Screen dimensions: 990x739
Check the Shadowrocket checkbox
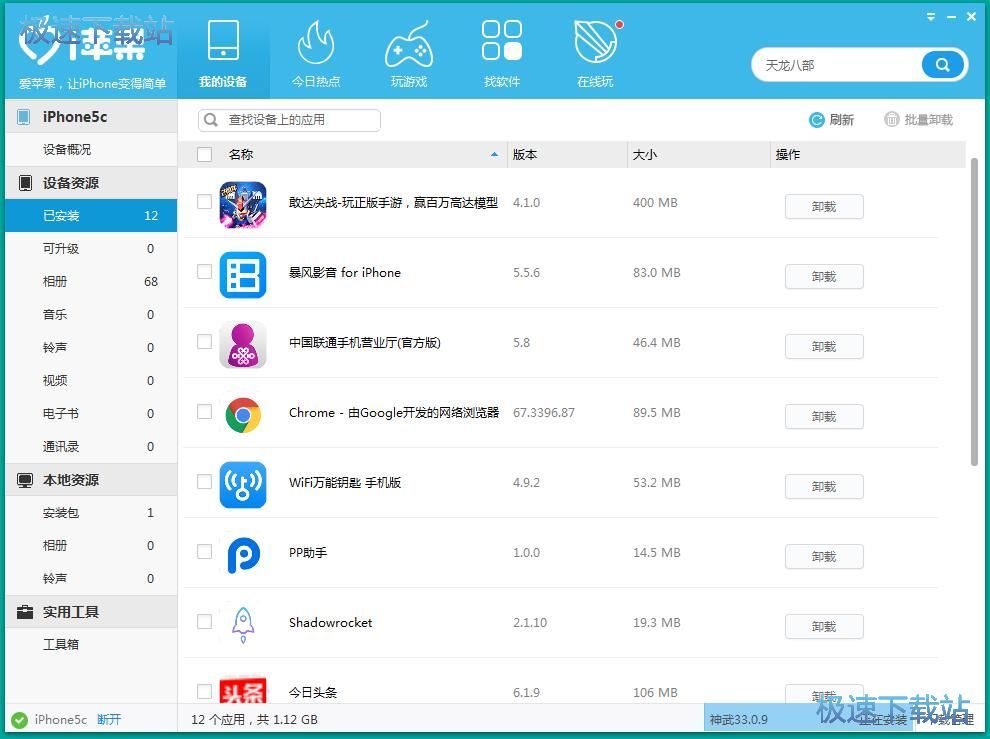pos(204,622)
